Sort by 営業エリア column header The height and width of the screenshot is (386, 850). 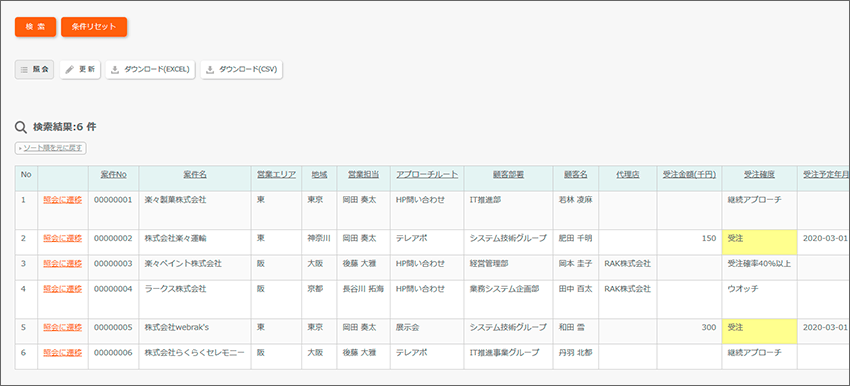coord(276,175)
